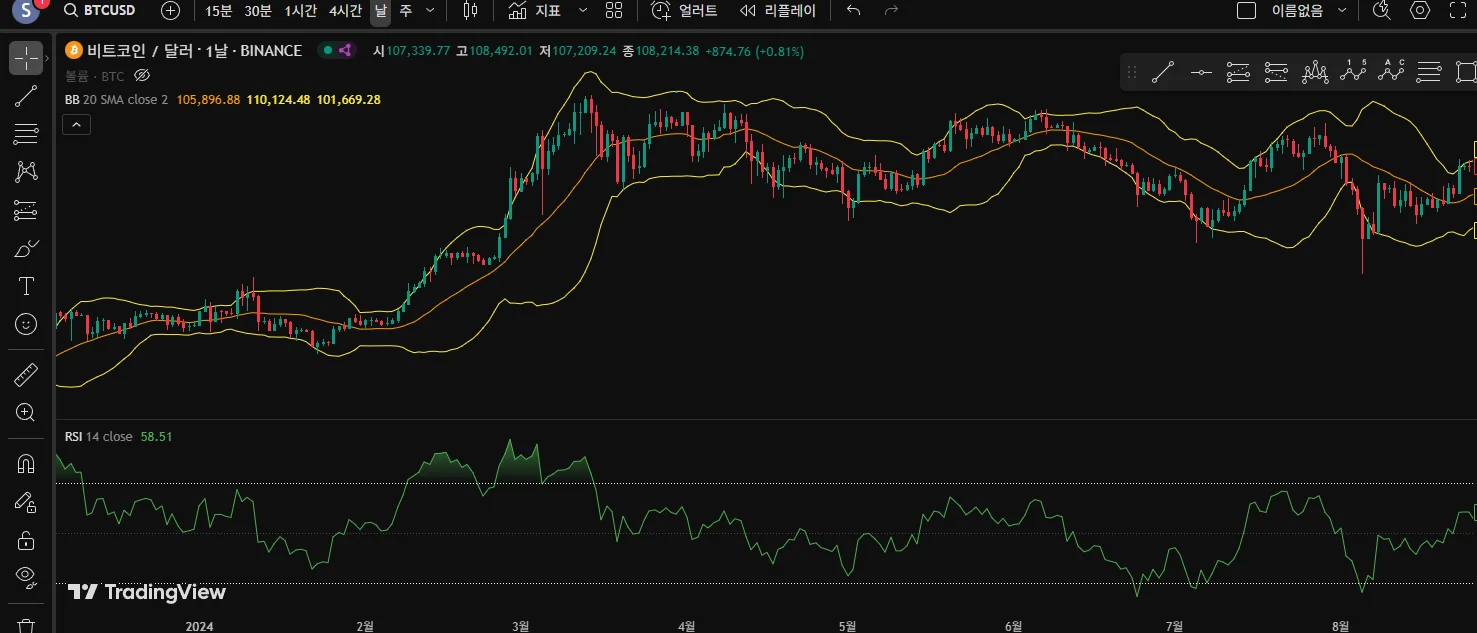The height and width of the screenshot is (633, 1477).
Task: Start the 리플레이 bar replay
Action: pyautogui.click(x=778, y=11)
